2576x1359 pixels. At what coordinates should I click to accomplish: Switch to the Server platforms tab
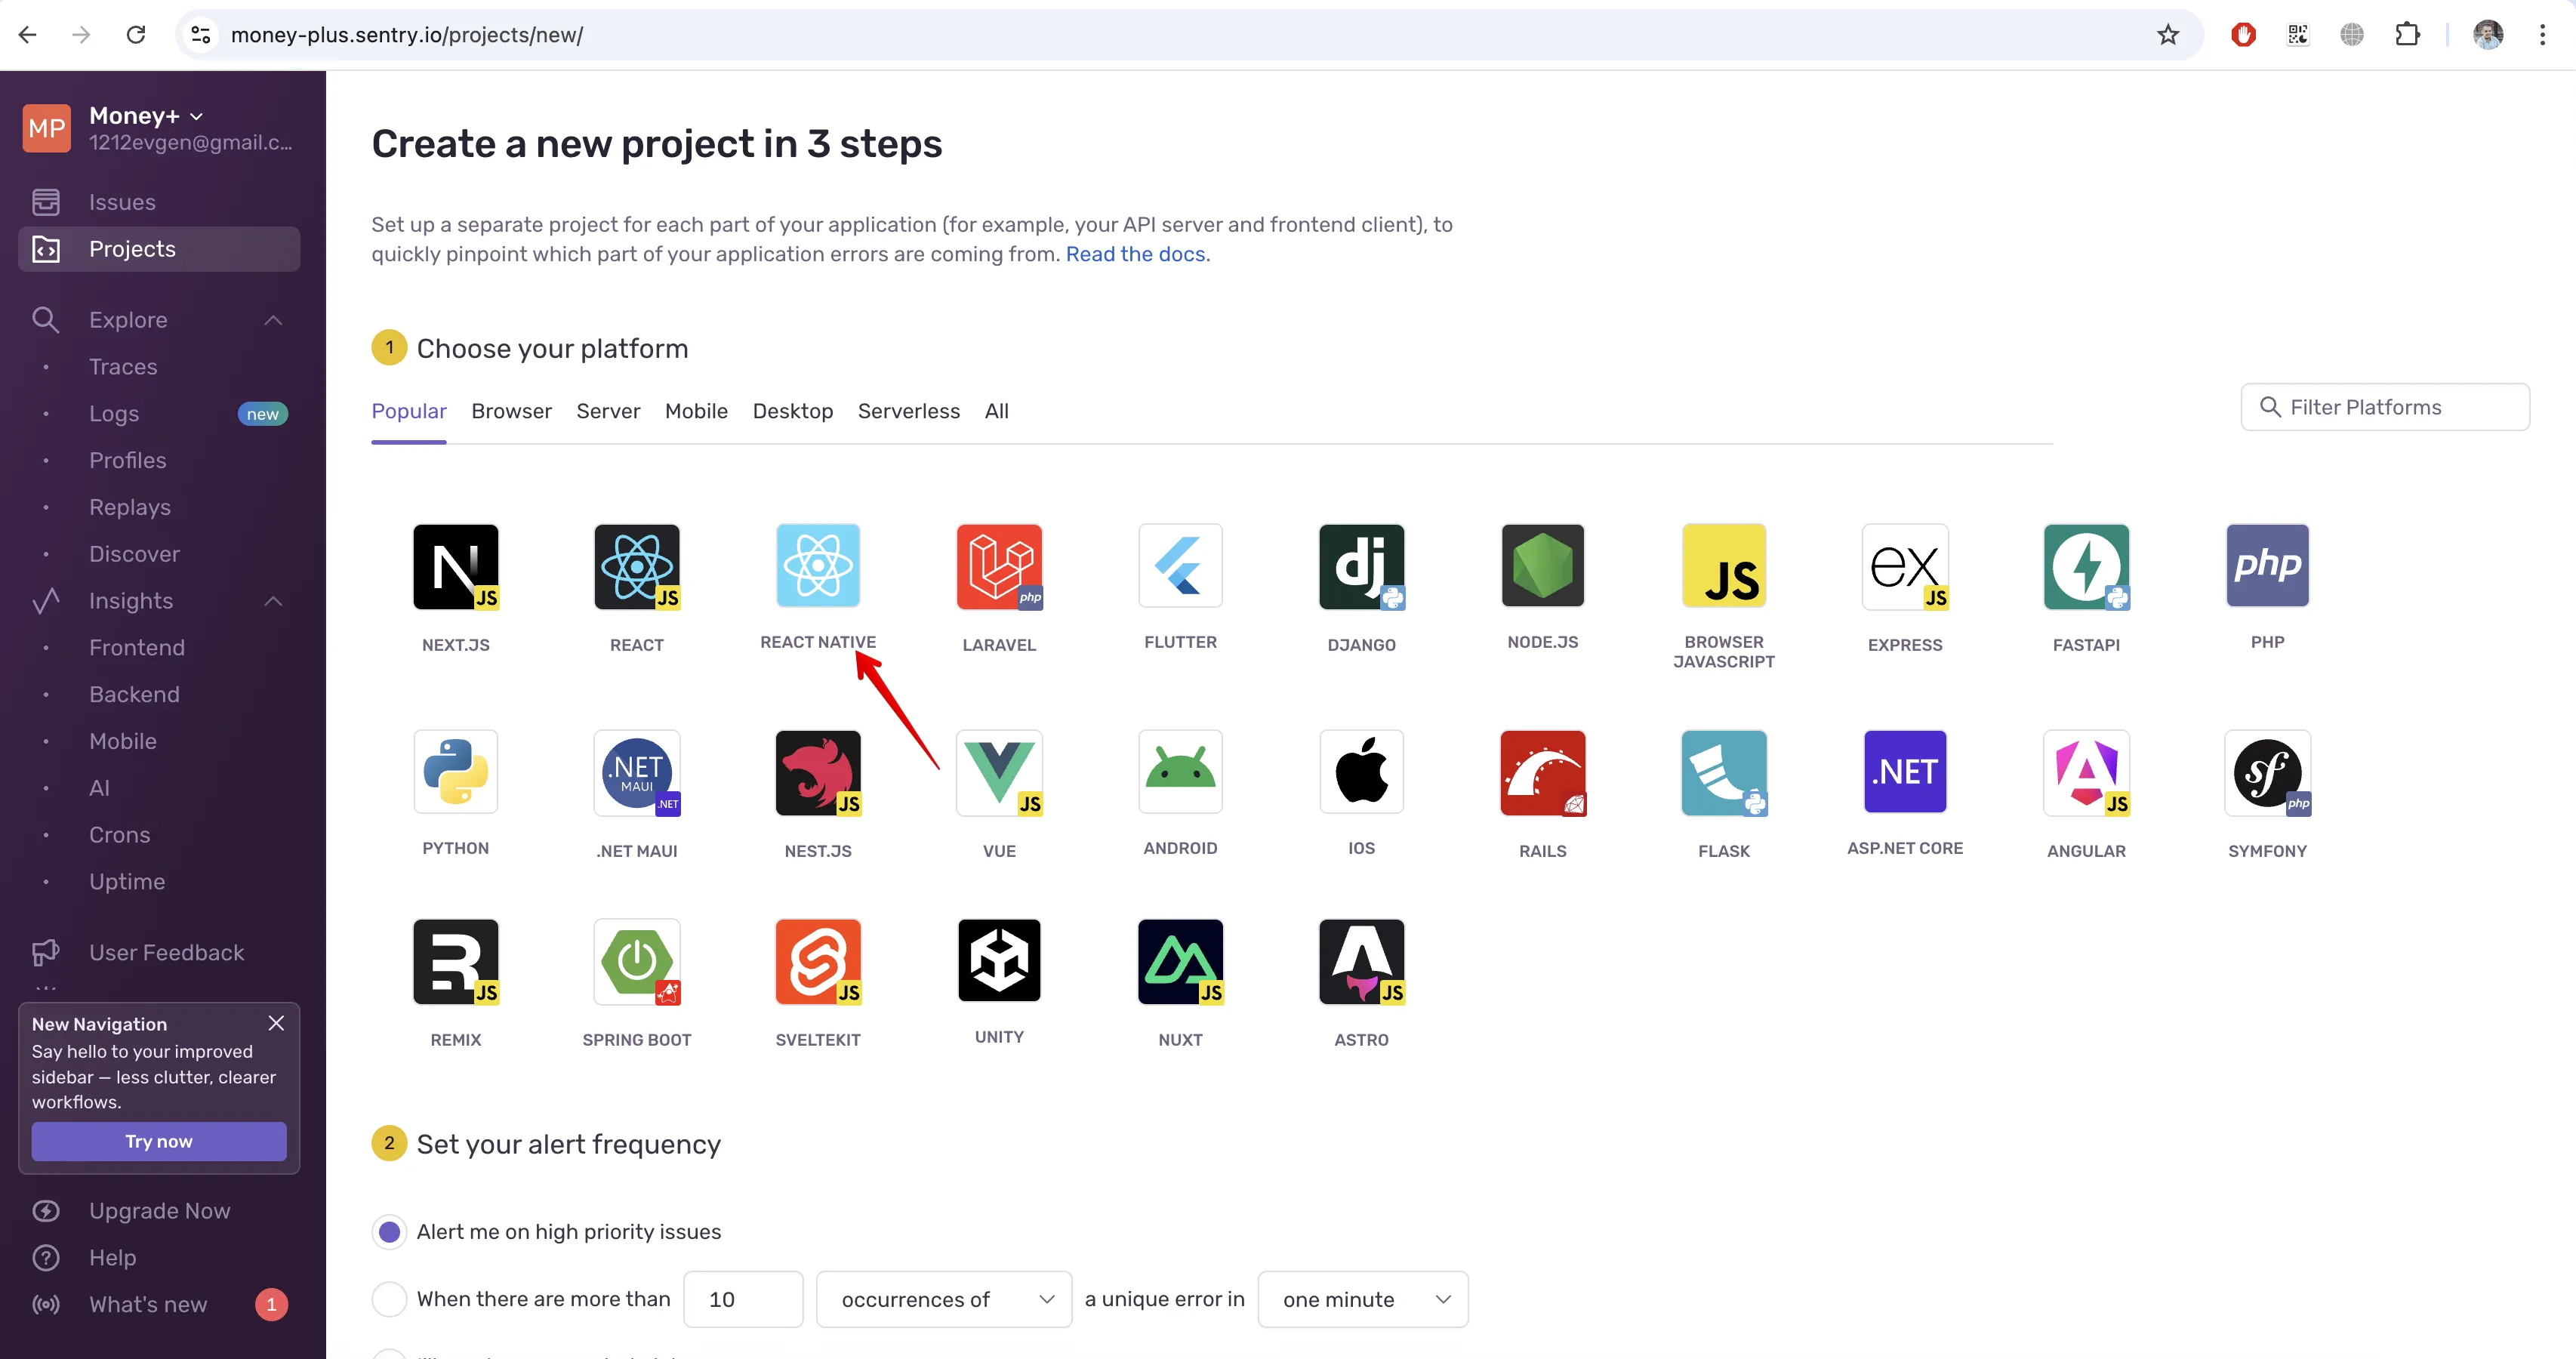pos(608,411)
